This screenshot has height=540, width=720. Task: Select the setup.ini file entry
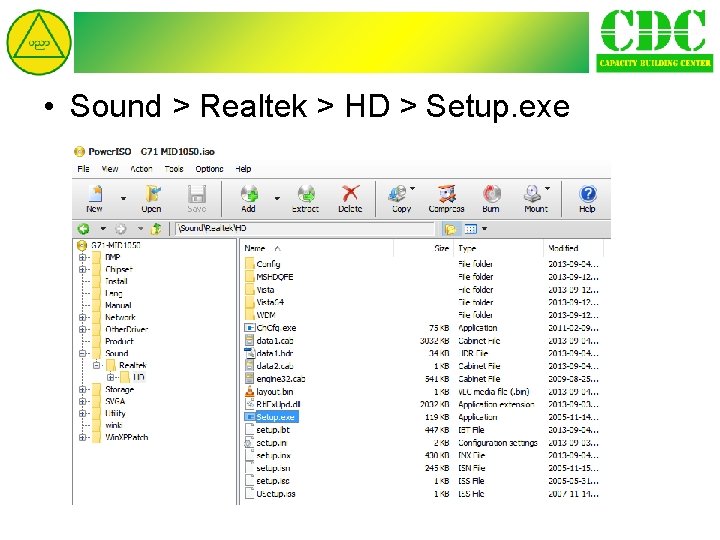click(x=271, y=443)
